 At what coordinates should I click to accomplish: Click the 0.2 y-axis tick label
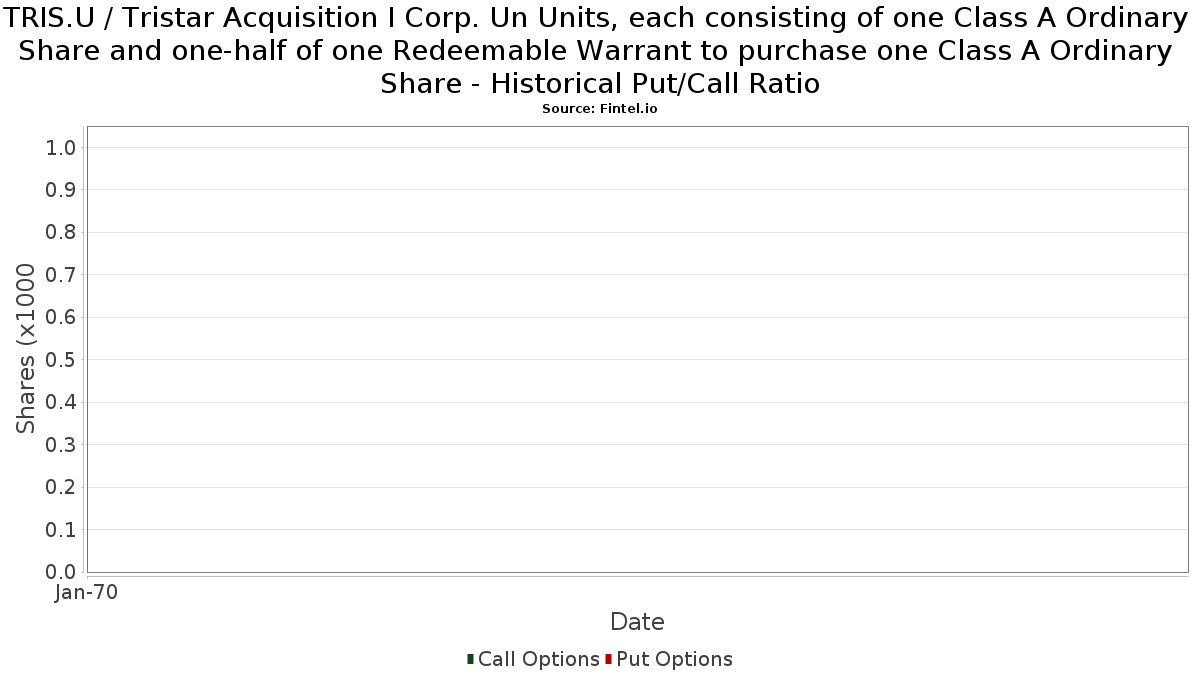click(61, 487)
